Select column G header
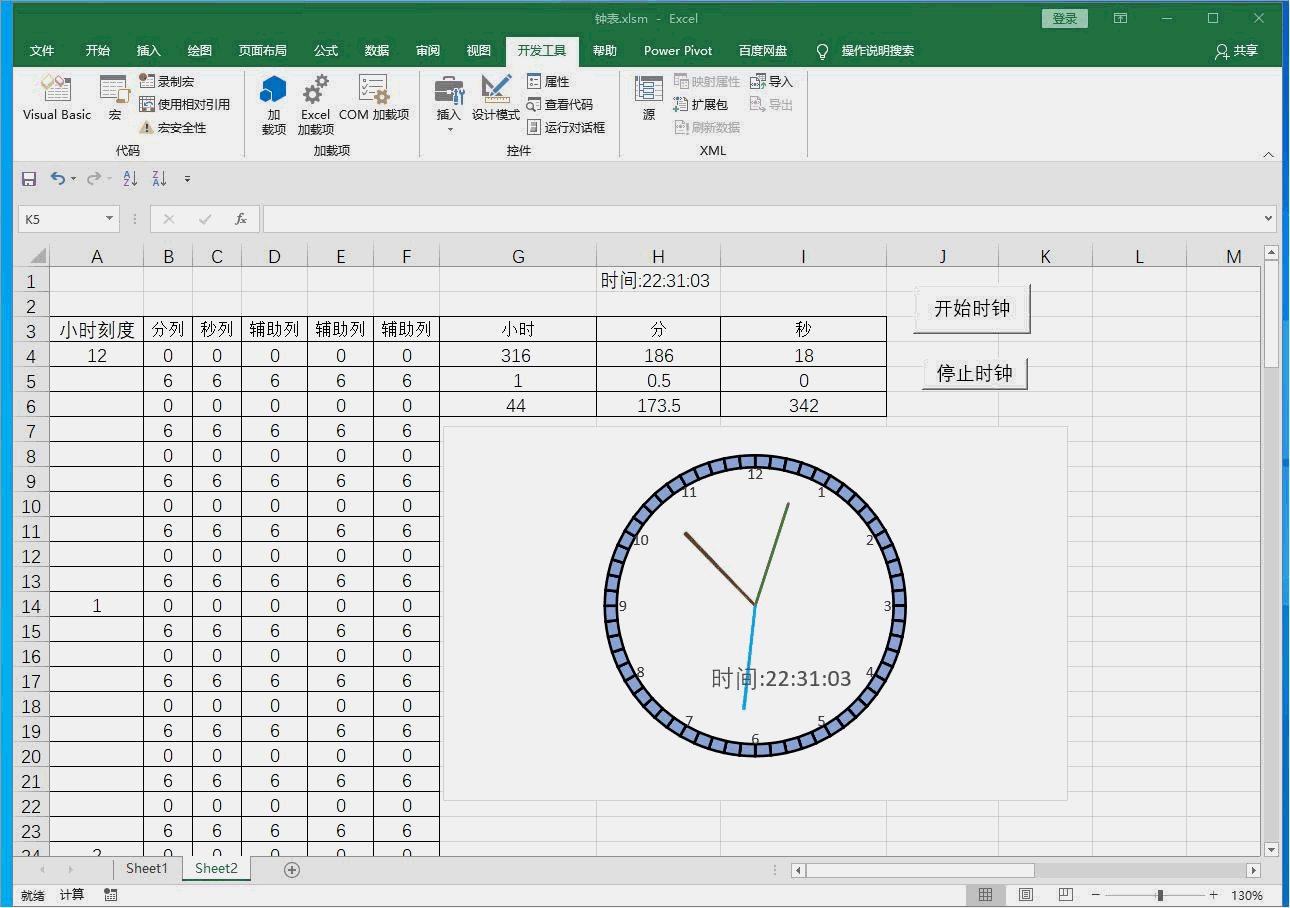 [x=518, y=257]
